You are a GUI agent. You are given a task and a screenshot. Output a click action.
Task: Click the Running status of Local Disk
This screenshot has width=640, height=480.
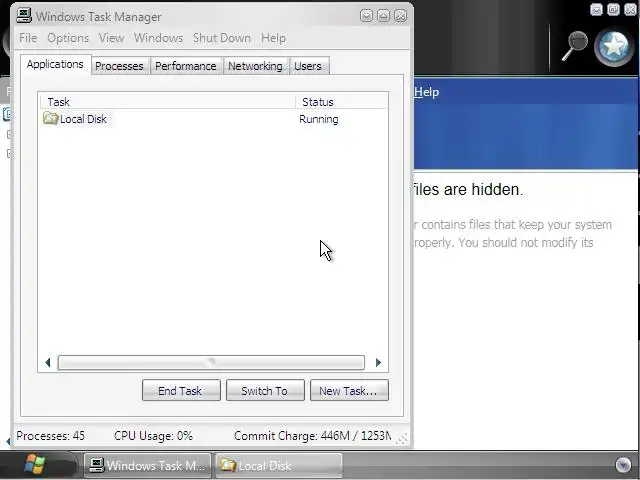pyautogui.click(x=319, y=119)
